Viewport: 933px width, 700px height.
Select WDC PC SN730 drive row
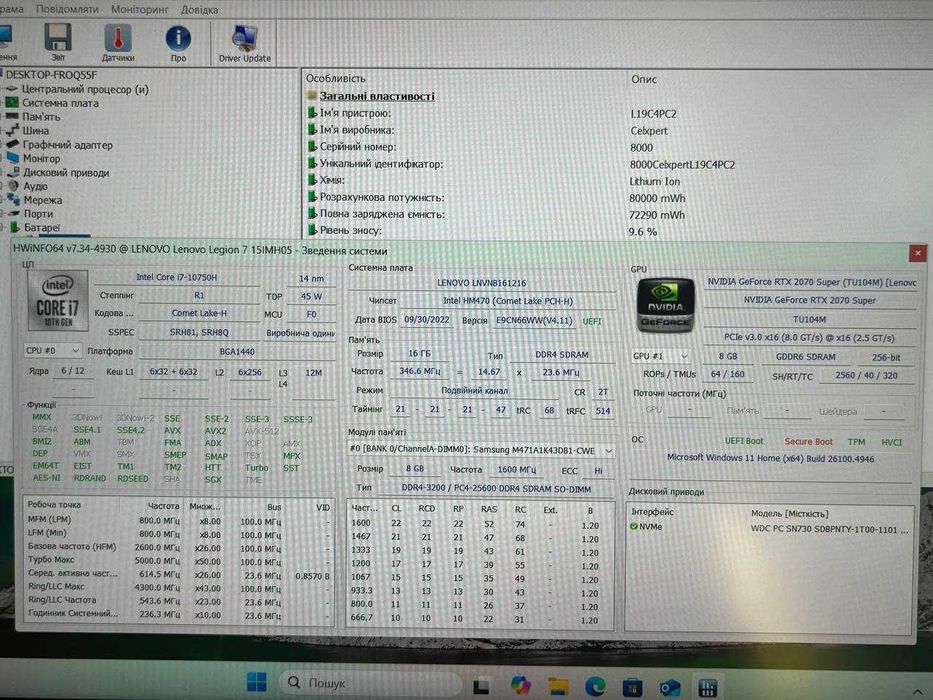[x=770, y=528]
